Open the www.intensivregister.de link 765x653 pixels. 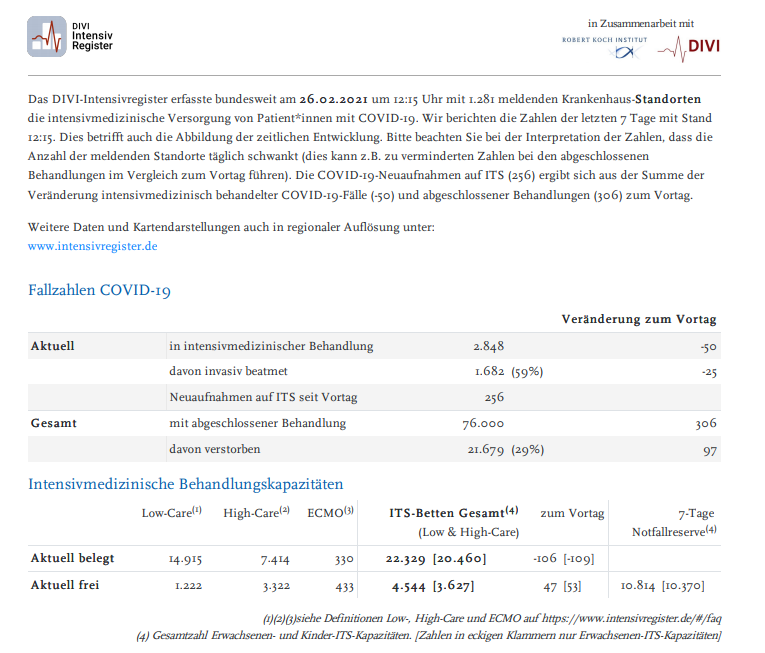(x=92, y=245)
